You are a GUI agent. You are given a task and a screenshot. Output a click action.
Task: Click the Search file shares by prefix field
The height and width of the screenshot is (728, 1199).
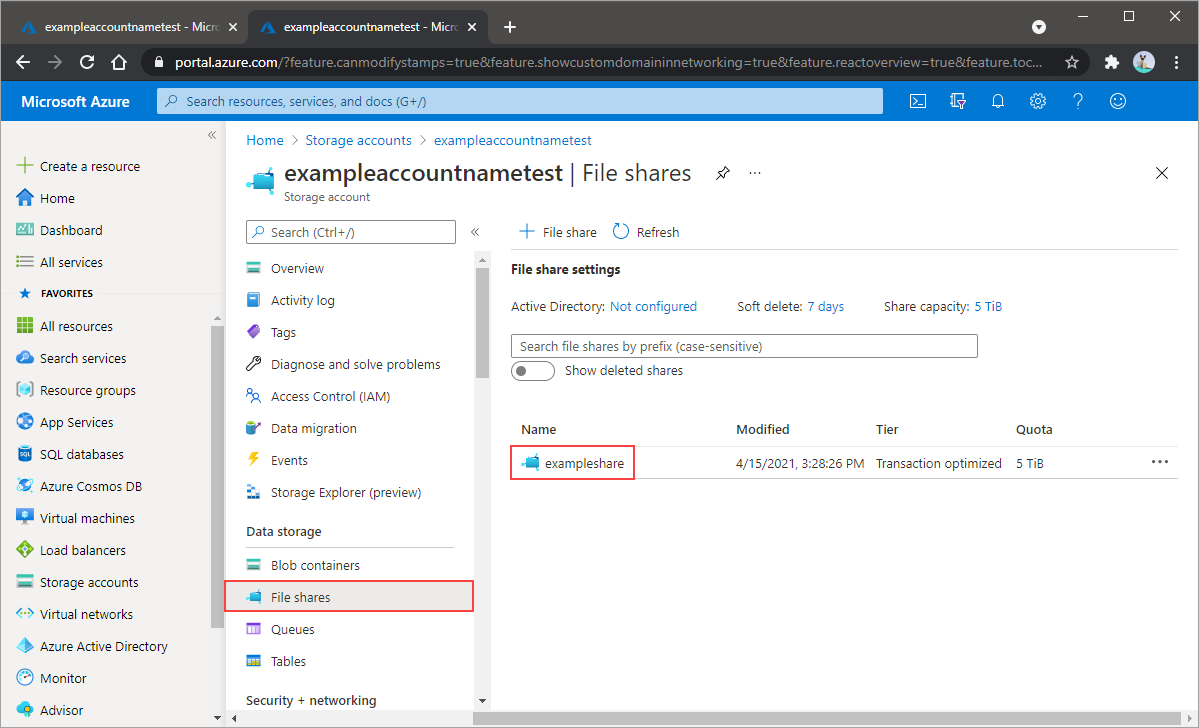pyautogui.click(x=744, y=346)
